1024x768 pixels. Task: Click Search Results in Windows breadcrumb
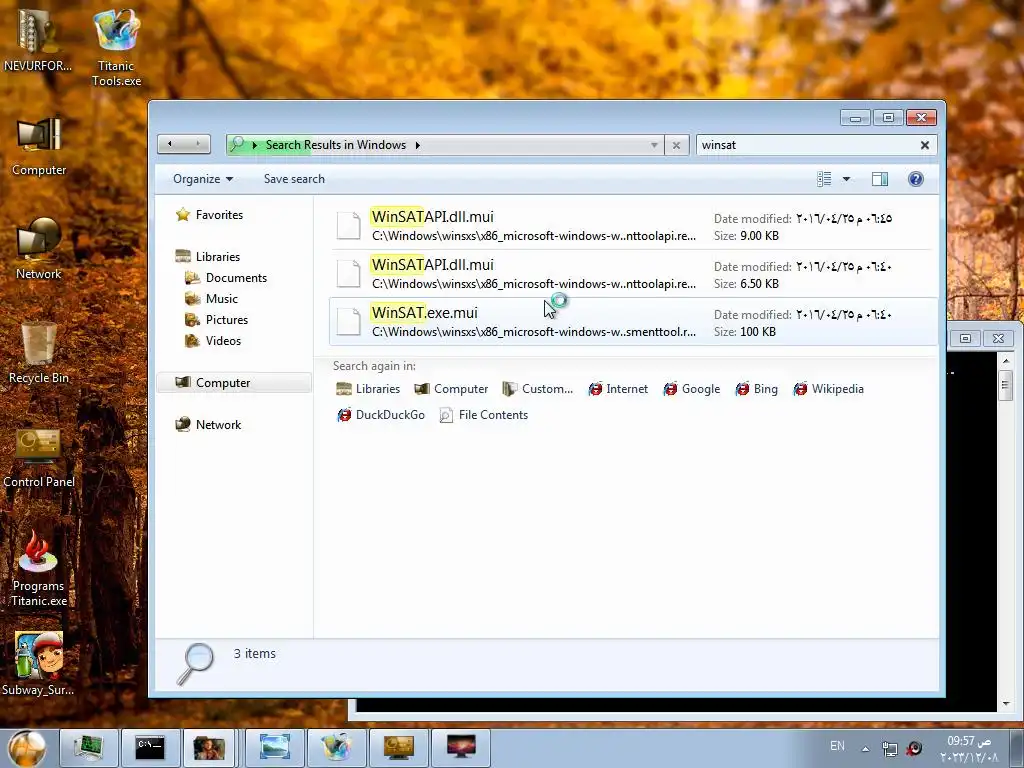[336, 145]
